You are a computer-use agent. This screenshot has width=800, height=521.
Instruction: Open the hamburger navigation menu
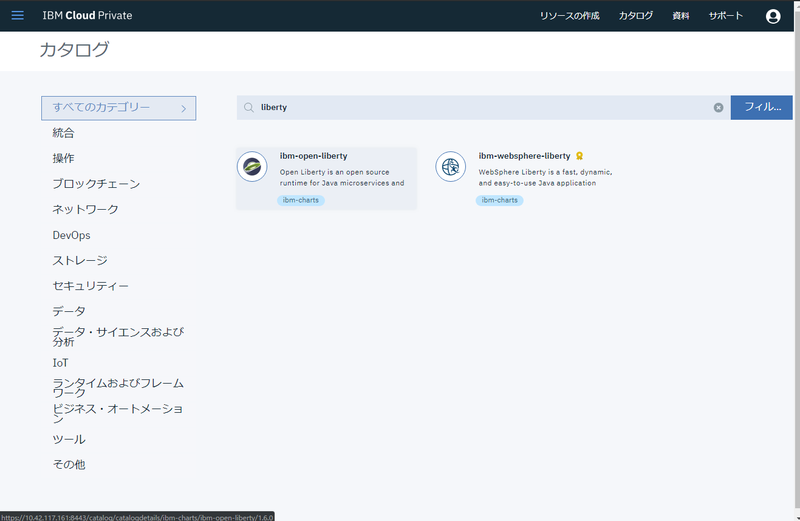pos(17,15)
